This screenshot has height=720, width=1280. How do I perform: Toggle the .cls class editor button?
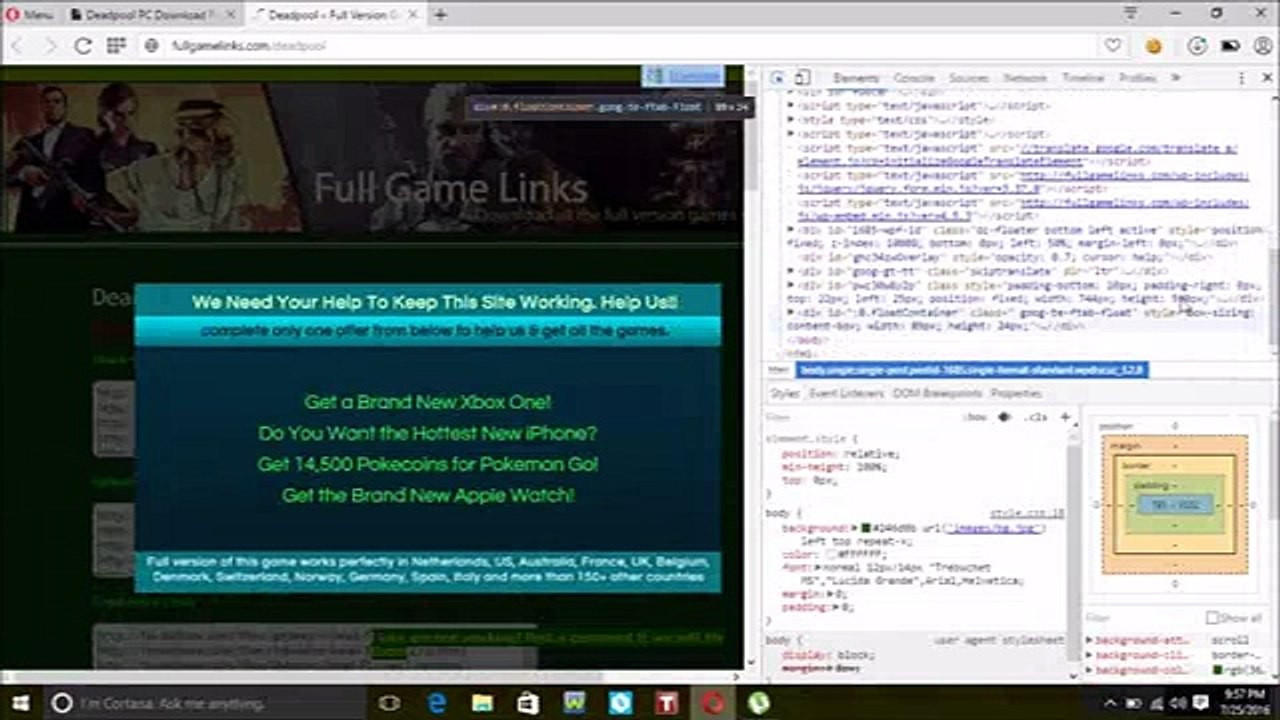pyautogui.click(x=1036, y=417)
